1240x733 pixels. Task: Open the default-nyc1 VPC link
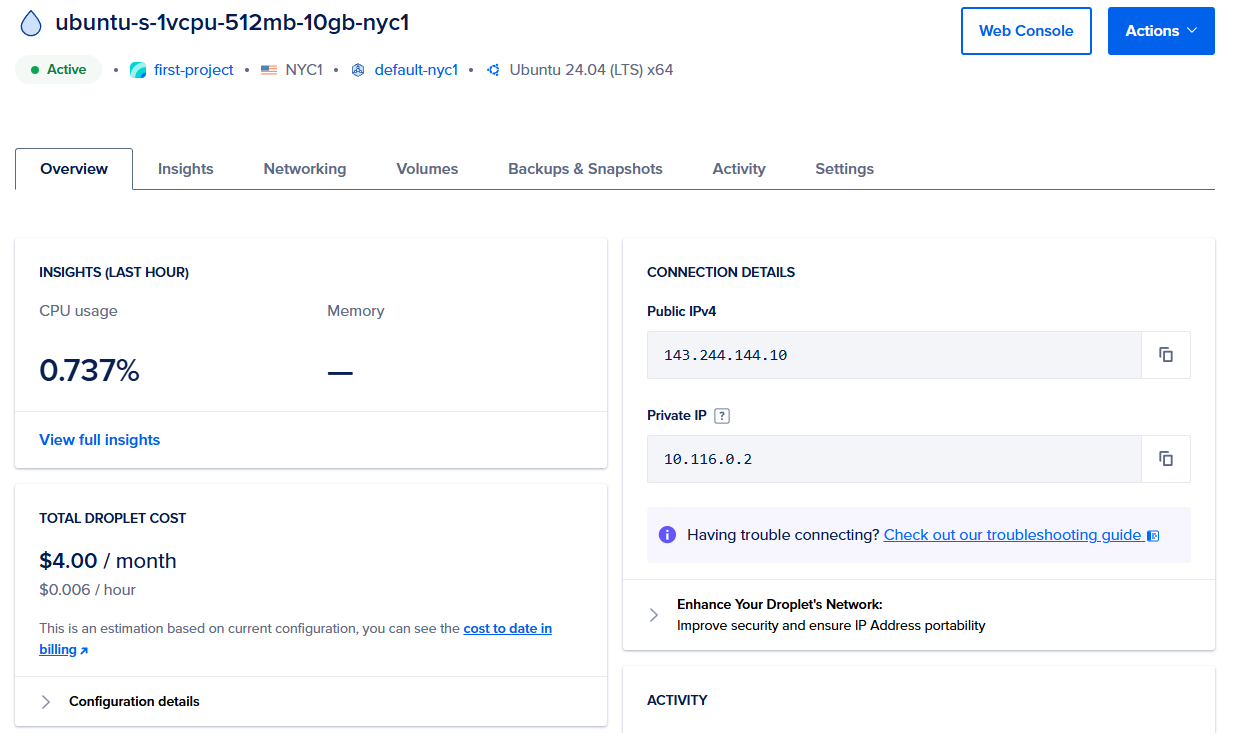pos(416,70)
